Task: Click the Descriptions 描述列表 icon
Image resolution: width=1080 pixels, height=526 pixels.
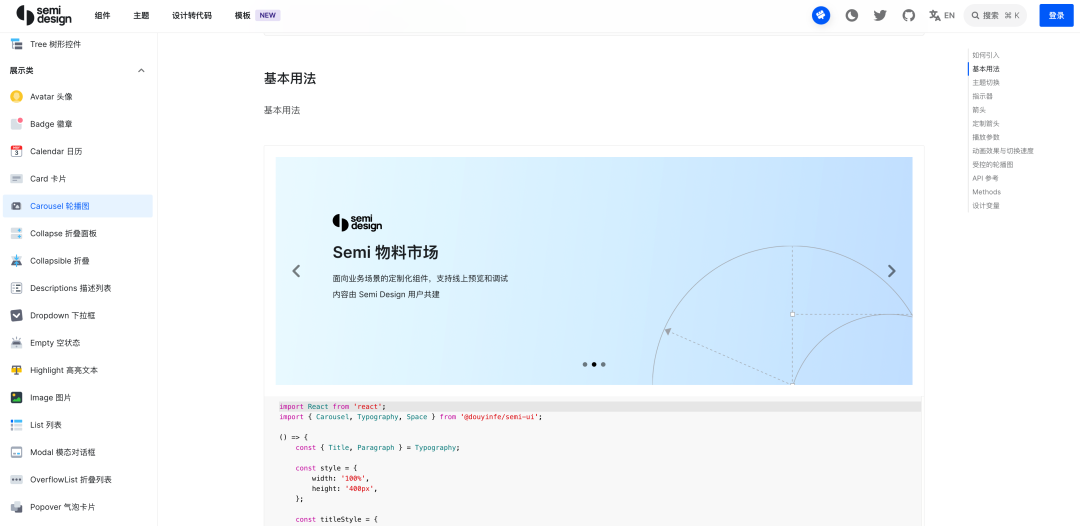Action: (17, 288)
